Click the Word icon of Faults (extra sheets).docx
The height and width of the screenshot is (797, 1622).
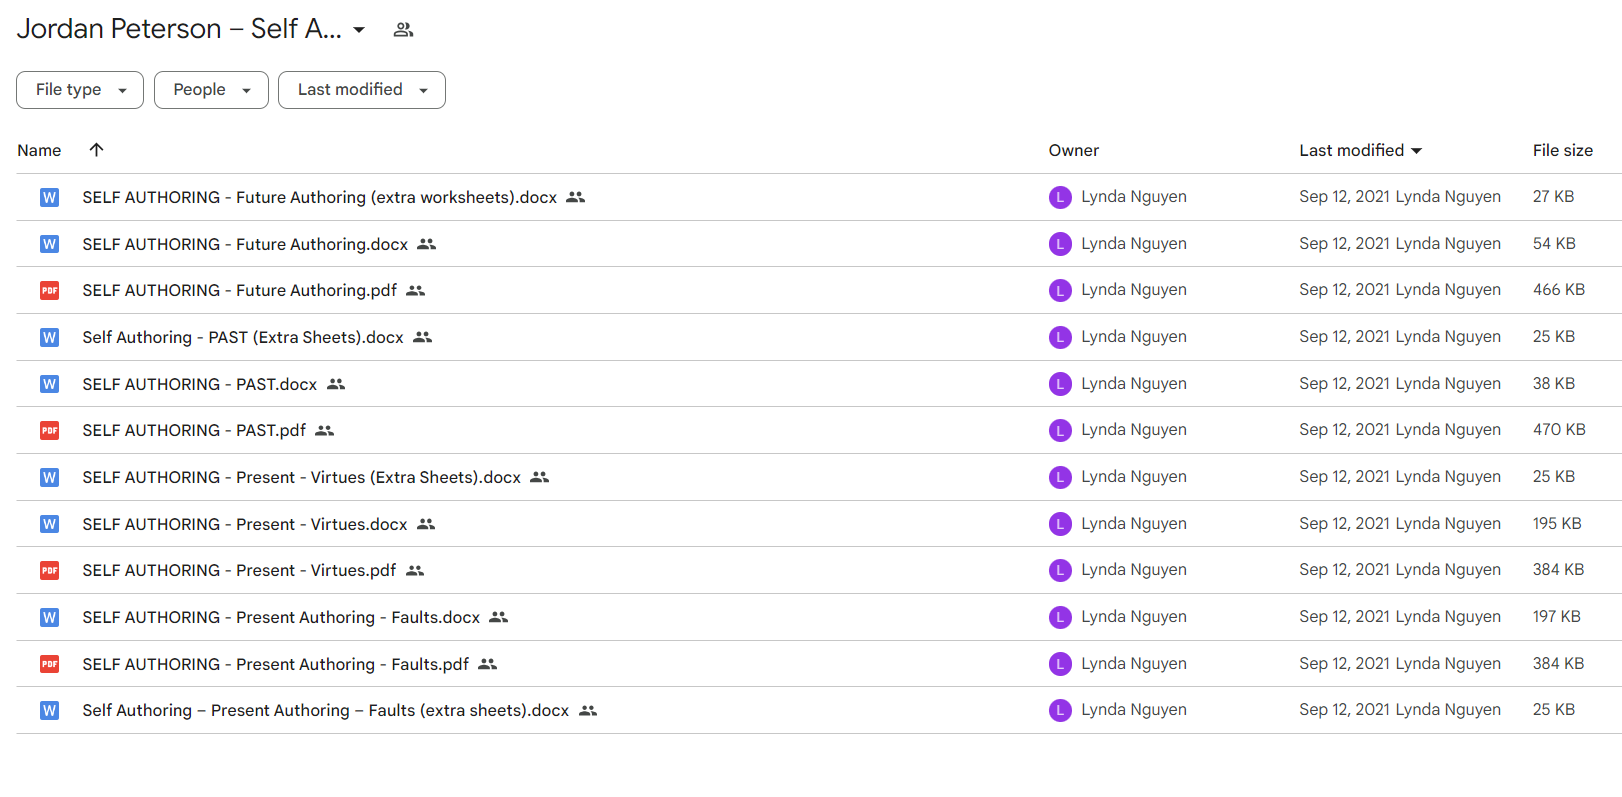[x=49, y=710]
